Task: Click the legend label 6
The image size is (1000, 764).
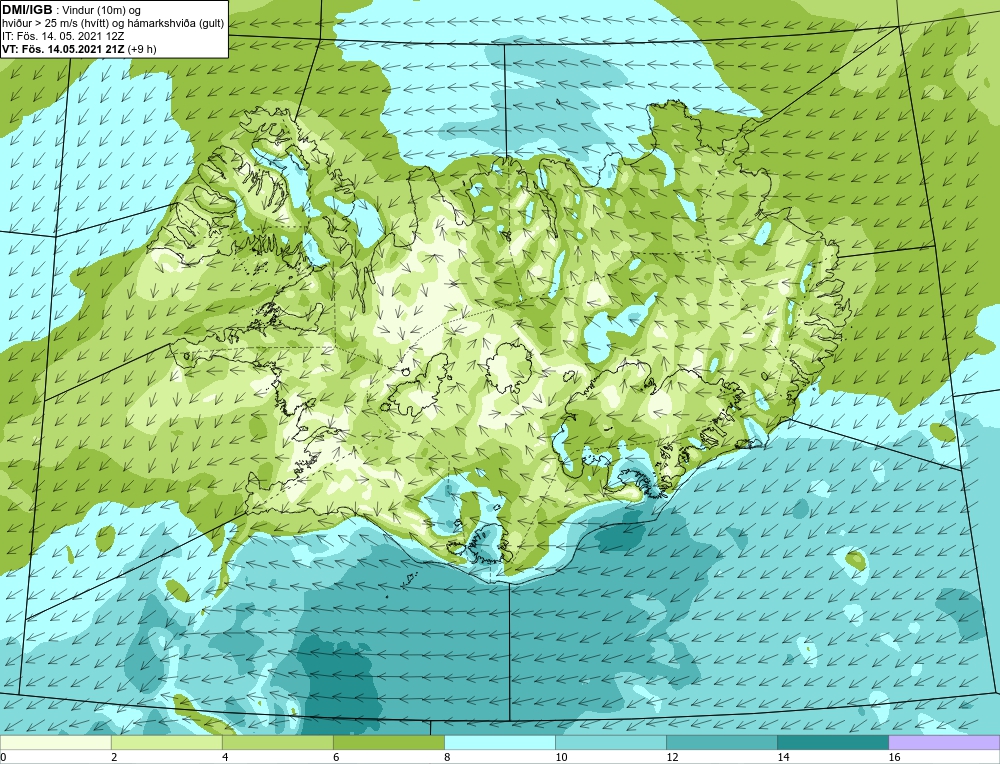Action: 336,757
